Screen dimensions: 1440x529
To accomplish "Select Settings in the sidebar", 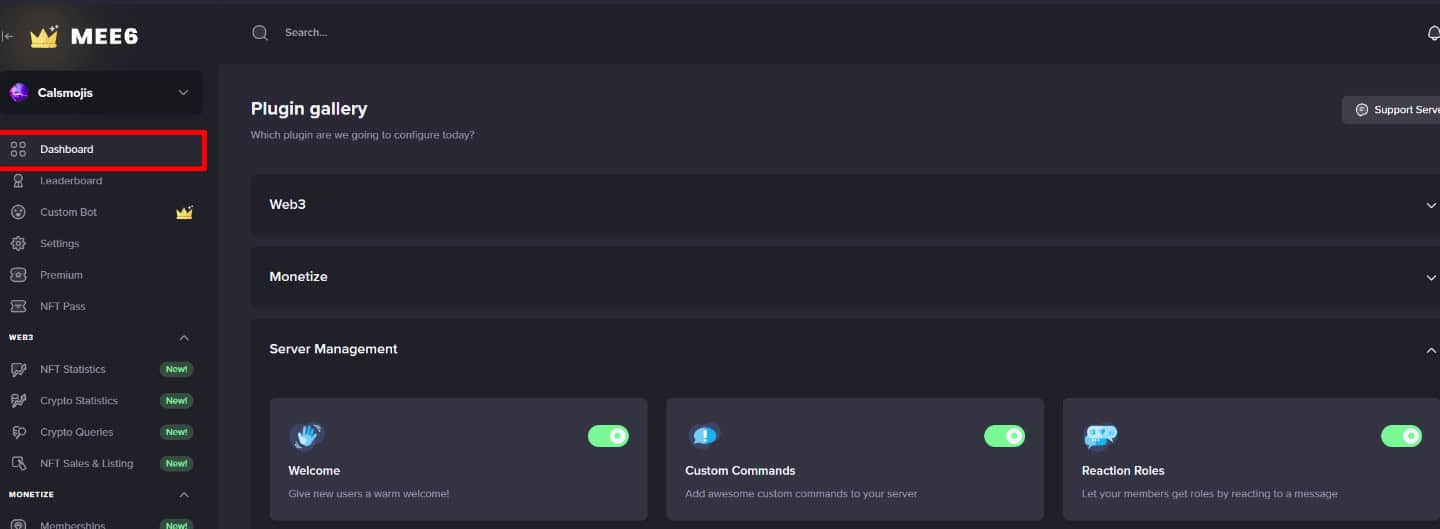I will tap(59, 244).
